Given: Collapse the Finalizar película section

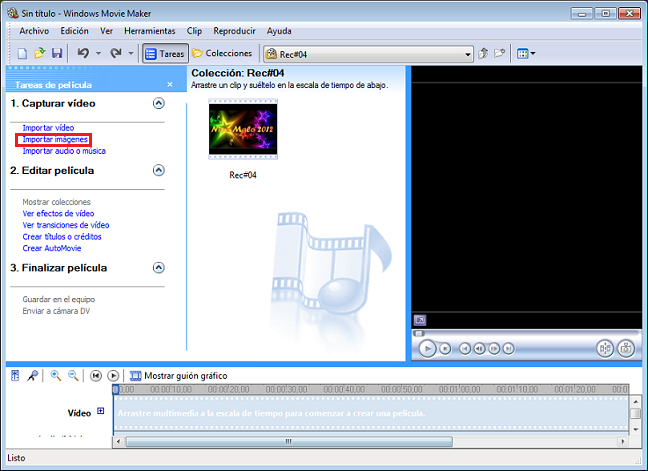Looking at the screenshot, I should coord(159,268).
